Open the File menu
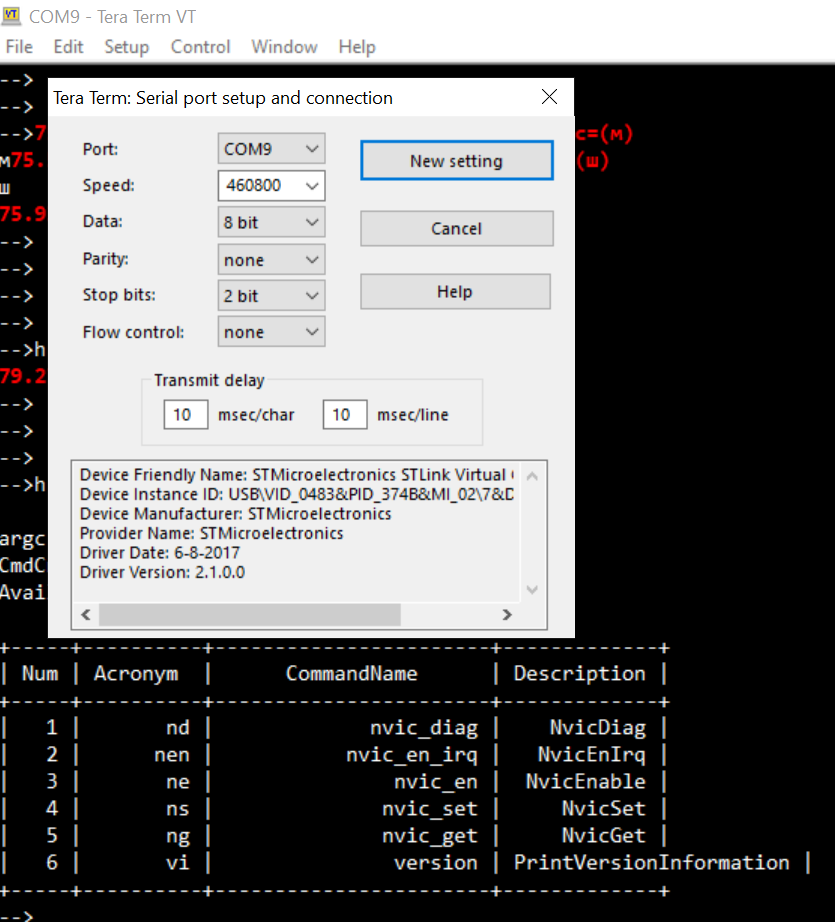Viewport: 835px width, 922px height. [x=19, y=47]
